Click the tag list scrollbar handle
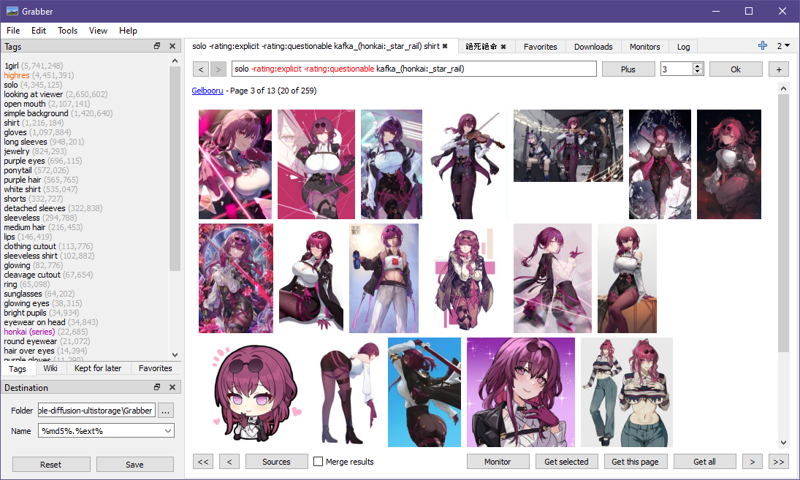Image resolution: width=800 pixels, height=480 pixels. (x=175, y=168)
